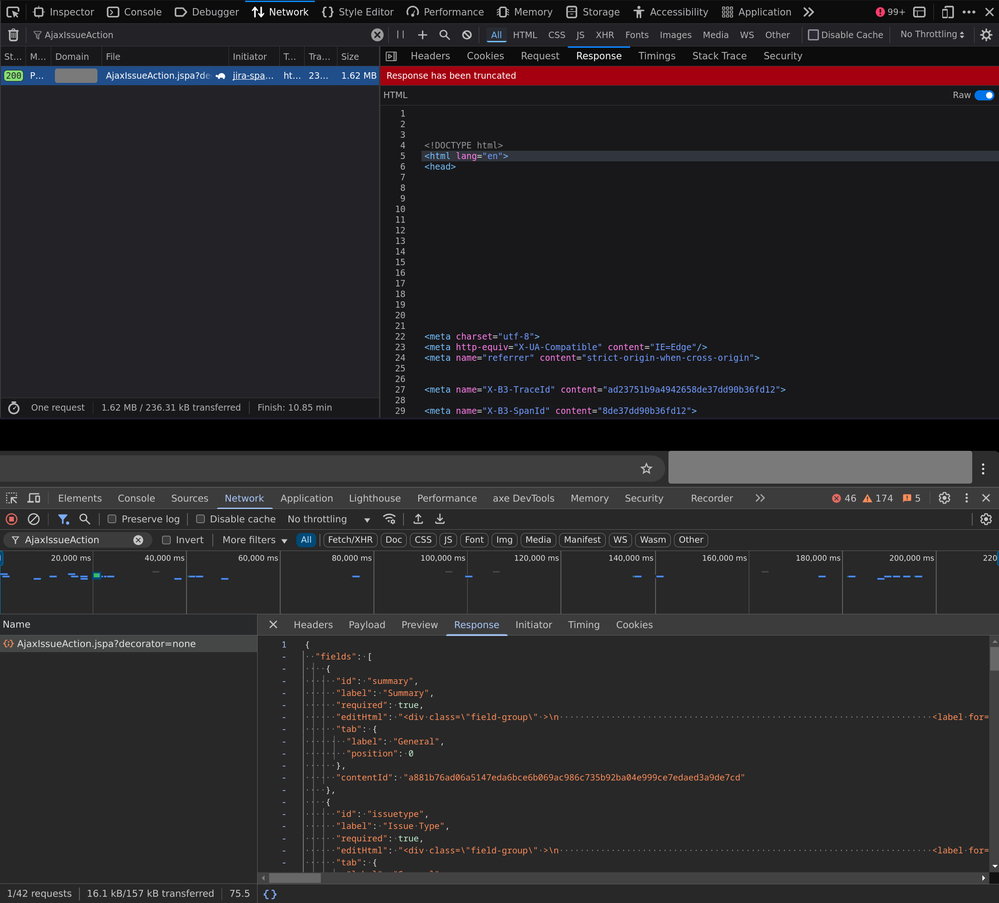
Task: Click the AjaxIssueAction filter input in Chrome
Action: pyautogui.click(x=75, y=540)
